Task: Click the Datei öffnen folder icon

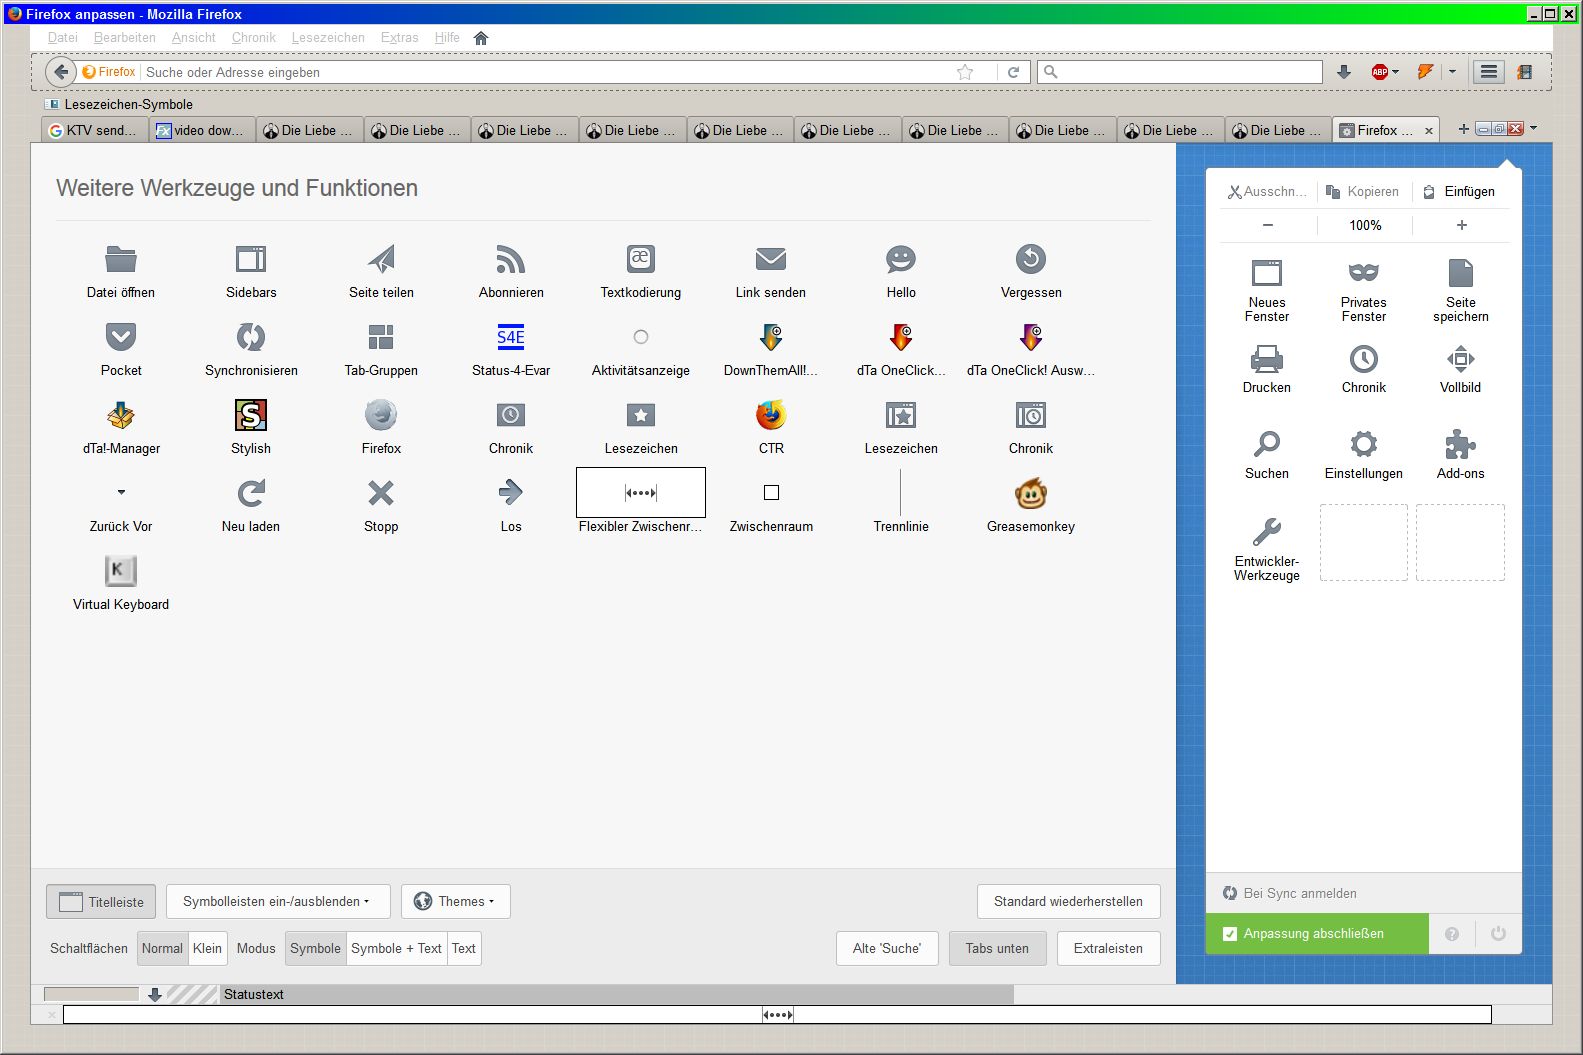Action: pos(121,259)
